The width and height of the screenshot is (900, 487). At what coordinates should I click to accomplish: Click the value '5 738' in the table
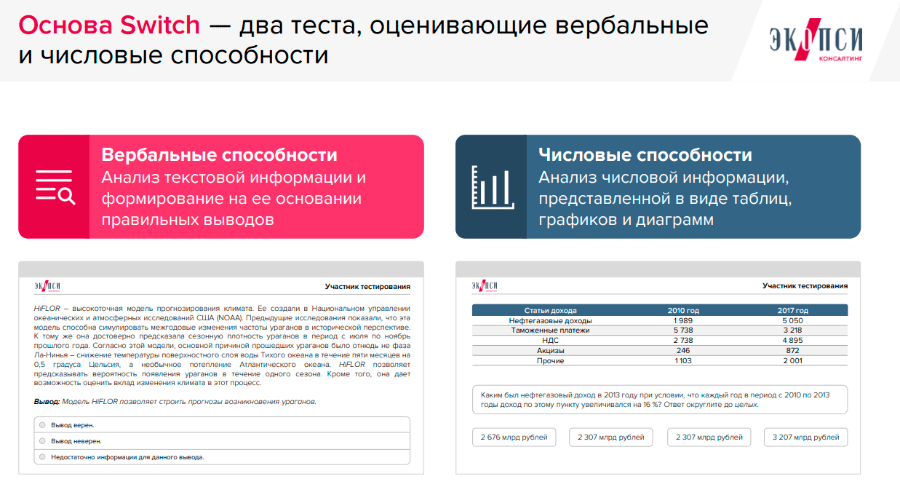pos(683,330)
